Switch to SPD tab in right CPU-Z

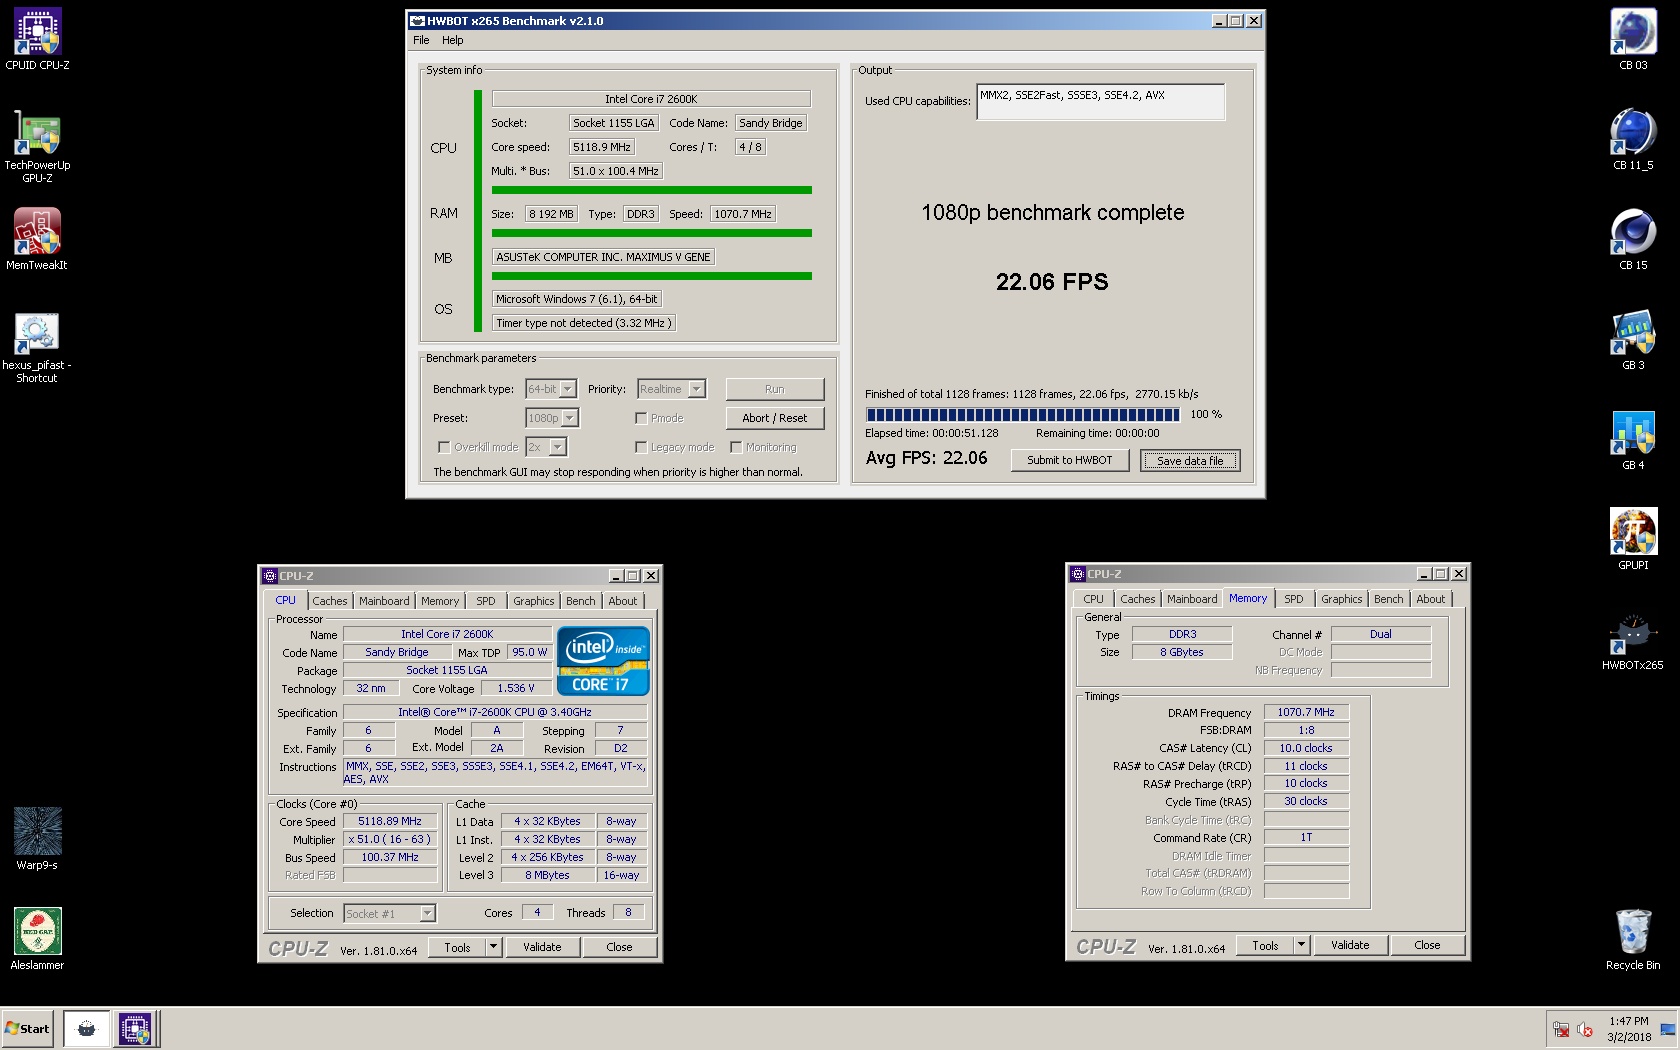1294,599
